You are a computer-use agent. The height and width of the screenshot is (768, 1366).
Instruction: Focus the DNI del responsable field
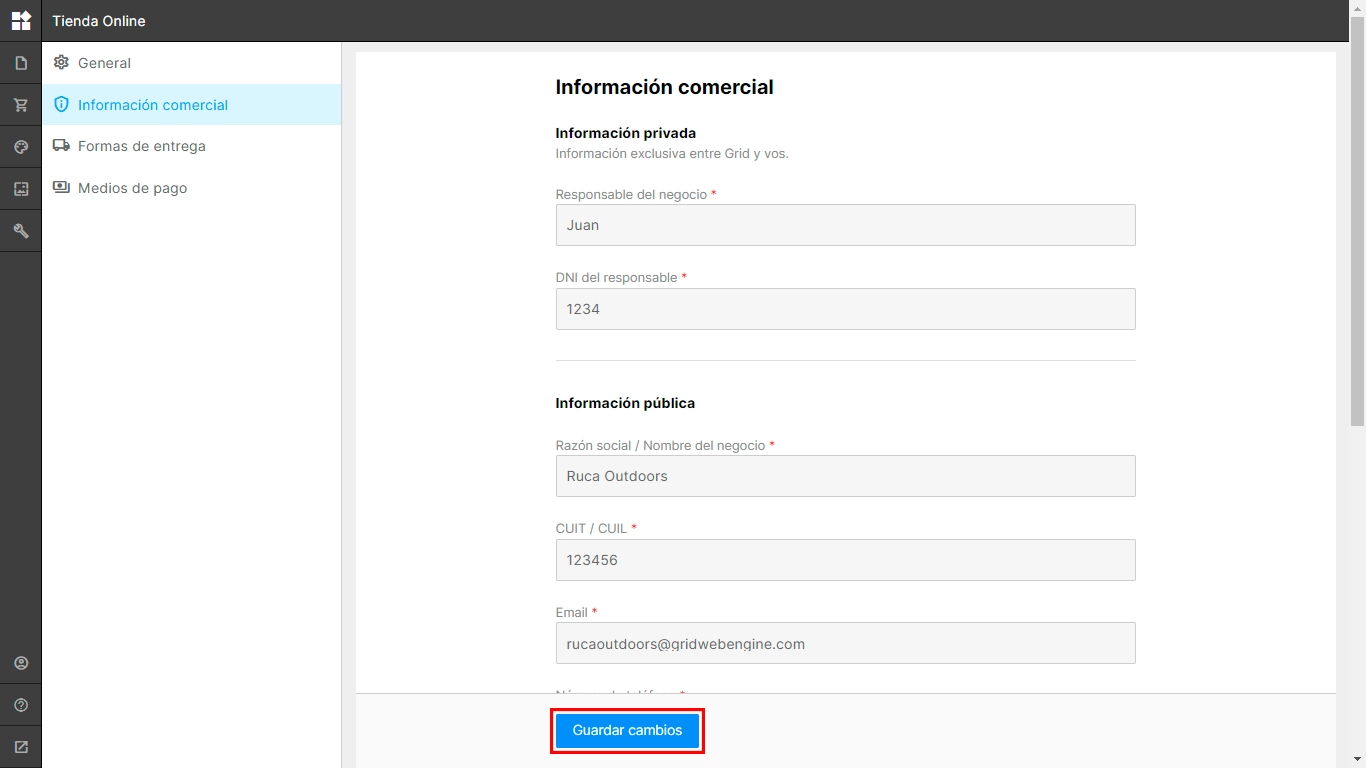coord(845,309)
